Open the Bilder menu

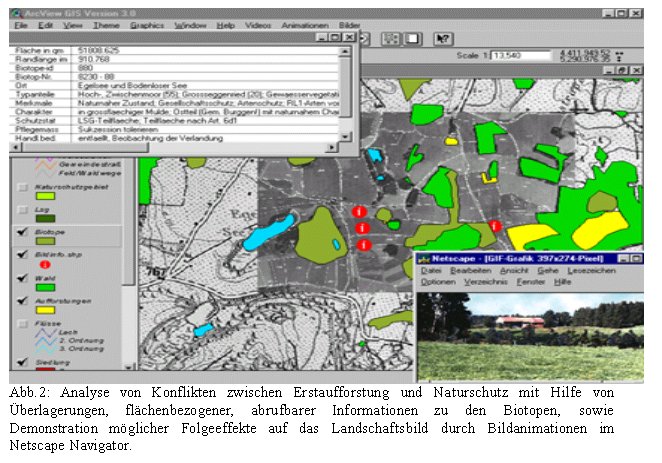point(350,25)
